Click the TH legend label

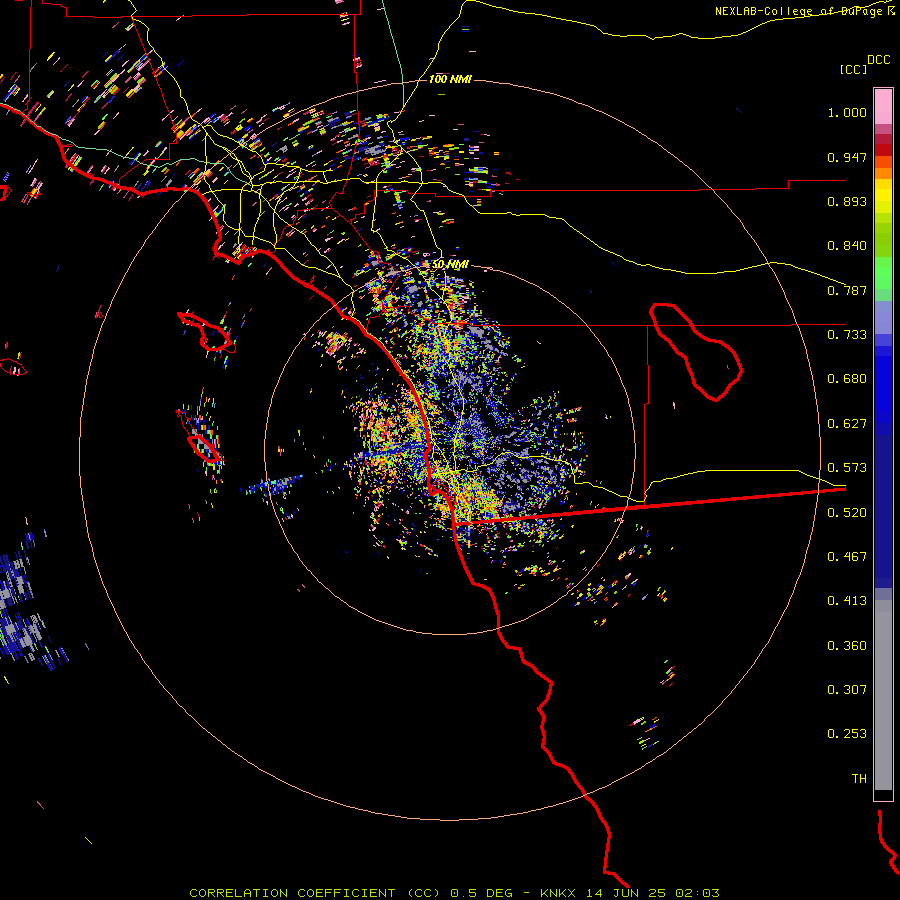859,779
